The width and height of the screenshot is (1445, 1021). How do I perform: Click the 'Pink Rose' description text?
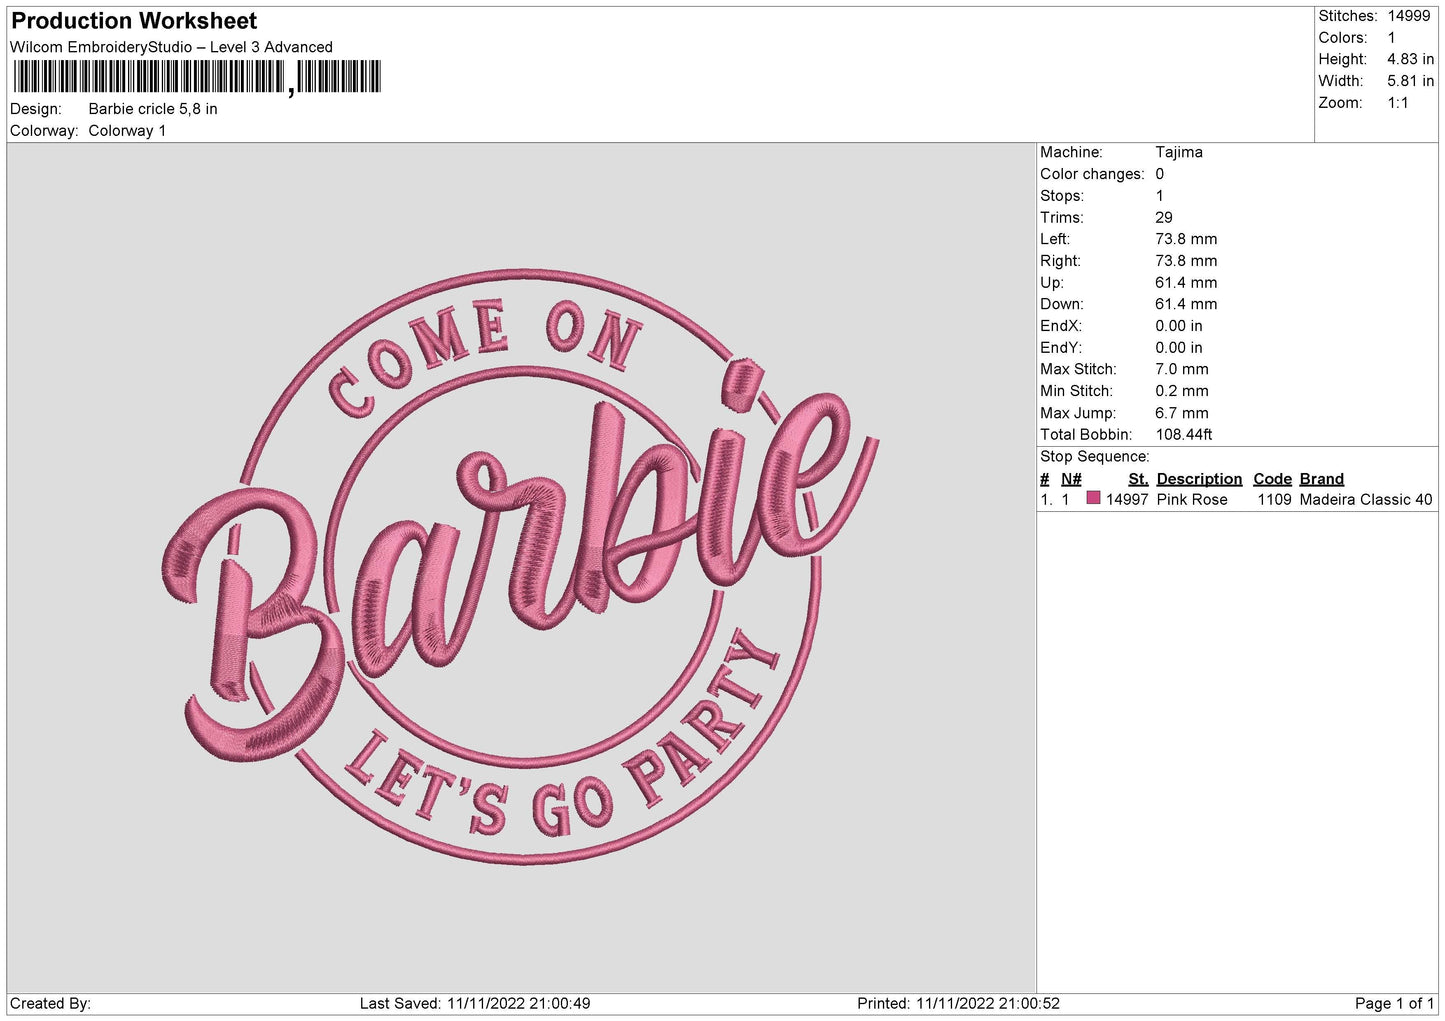tap(1192, 499)
